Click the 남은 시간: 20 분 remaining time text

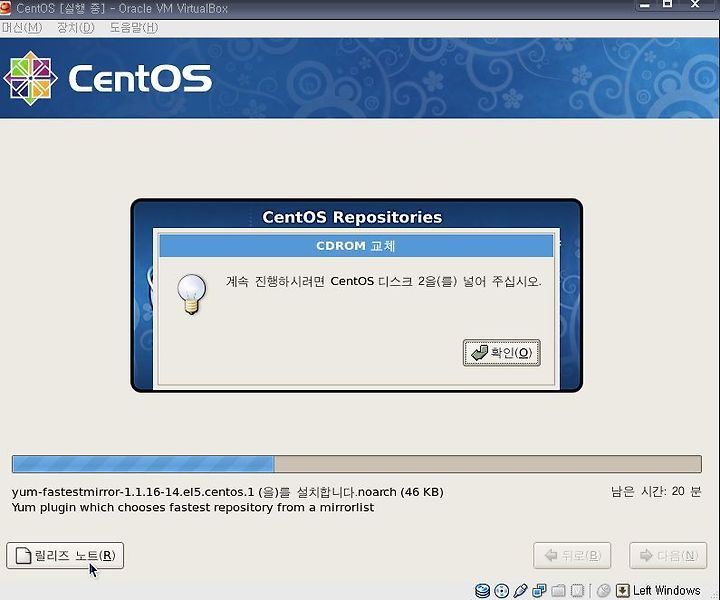point(656,492)
